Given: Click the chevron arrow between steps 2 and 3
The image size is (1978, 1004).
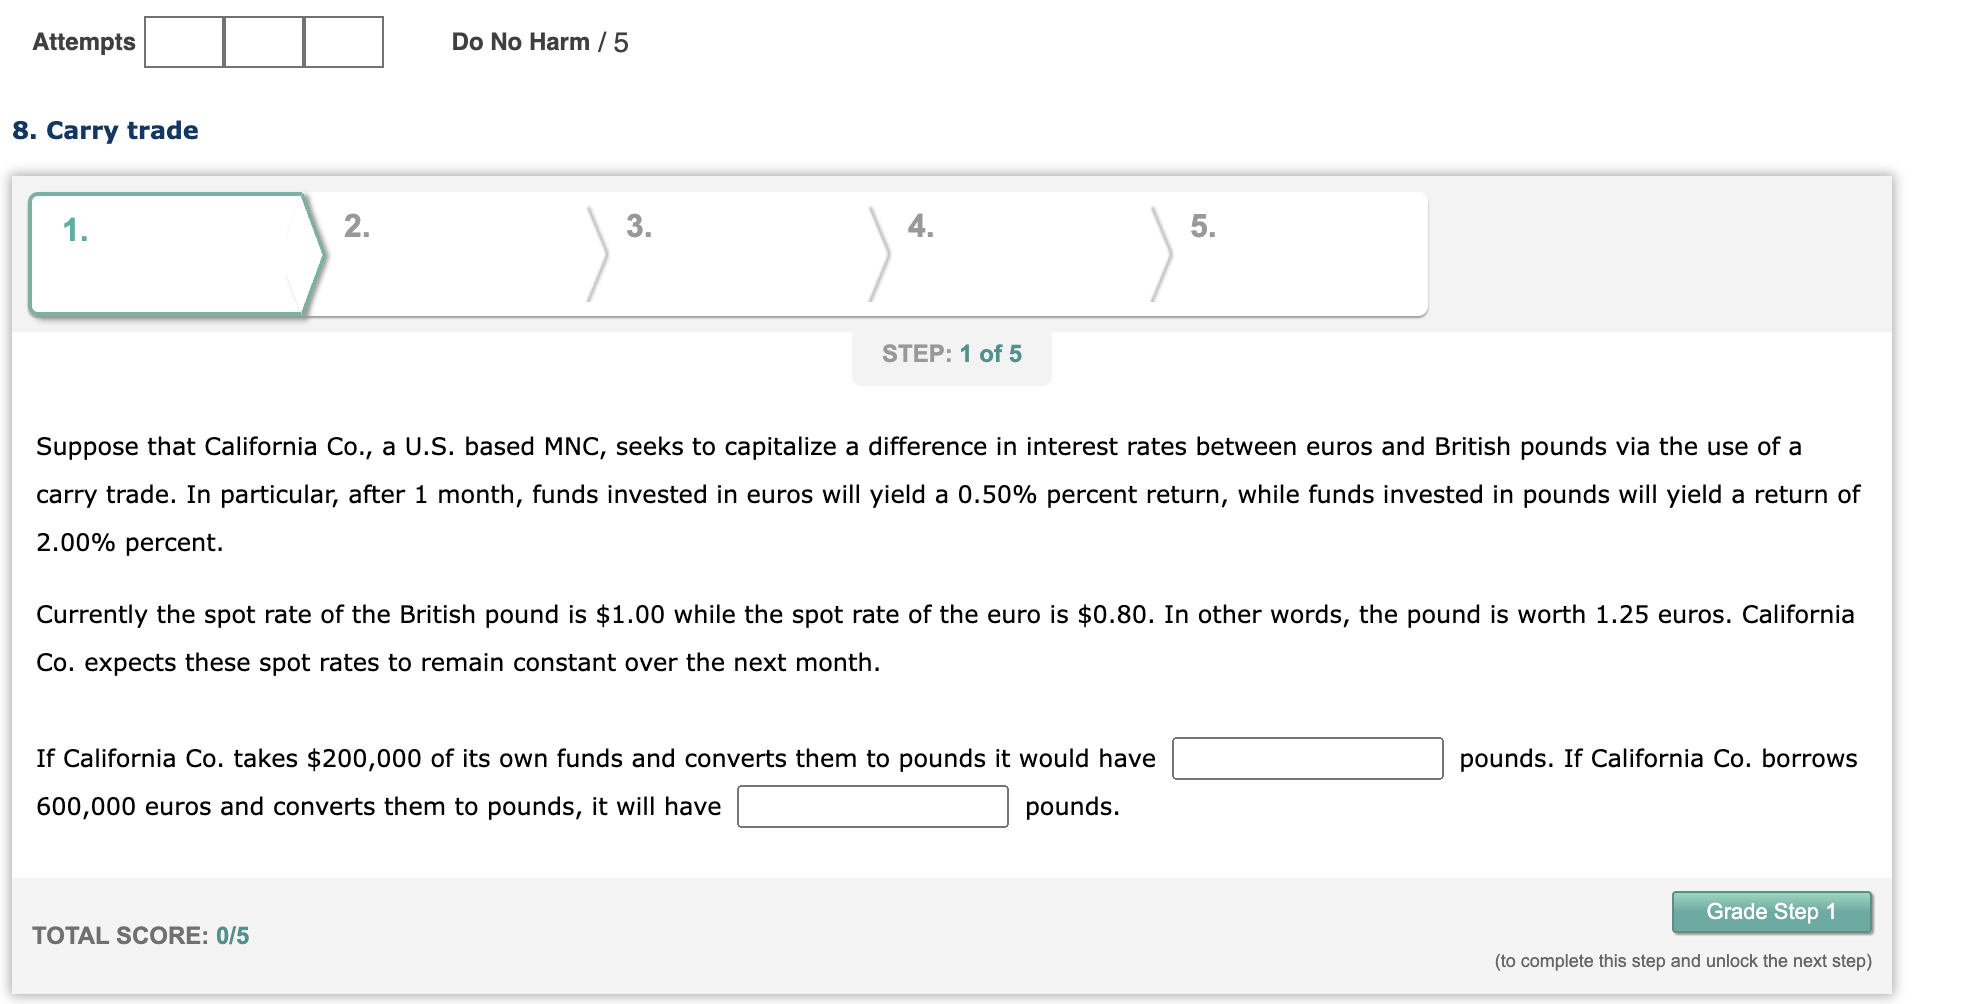Looking at the screenshot, I should pos(598,254).
